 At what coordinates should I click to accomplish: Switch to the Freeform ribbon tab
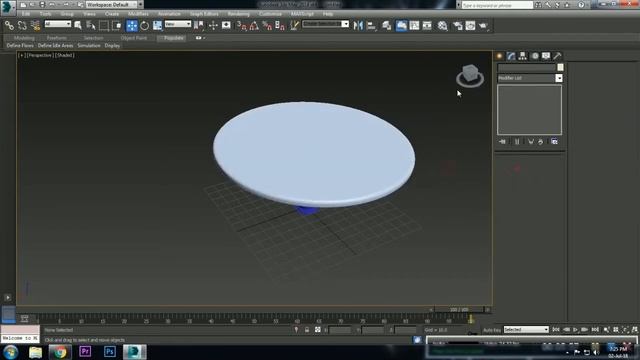point(57,38)
